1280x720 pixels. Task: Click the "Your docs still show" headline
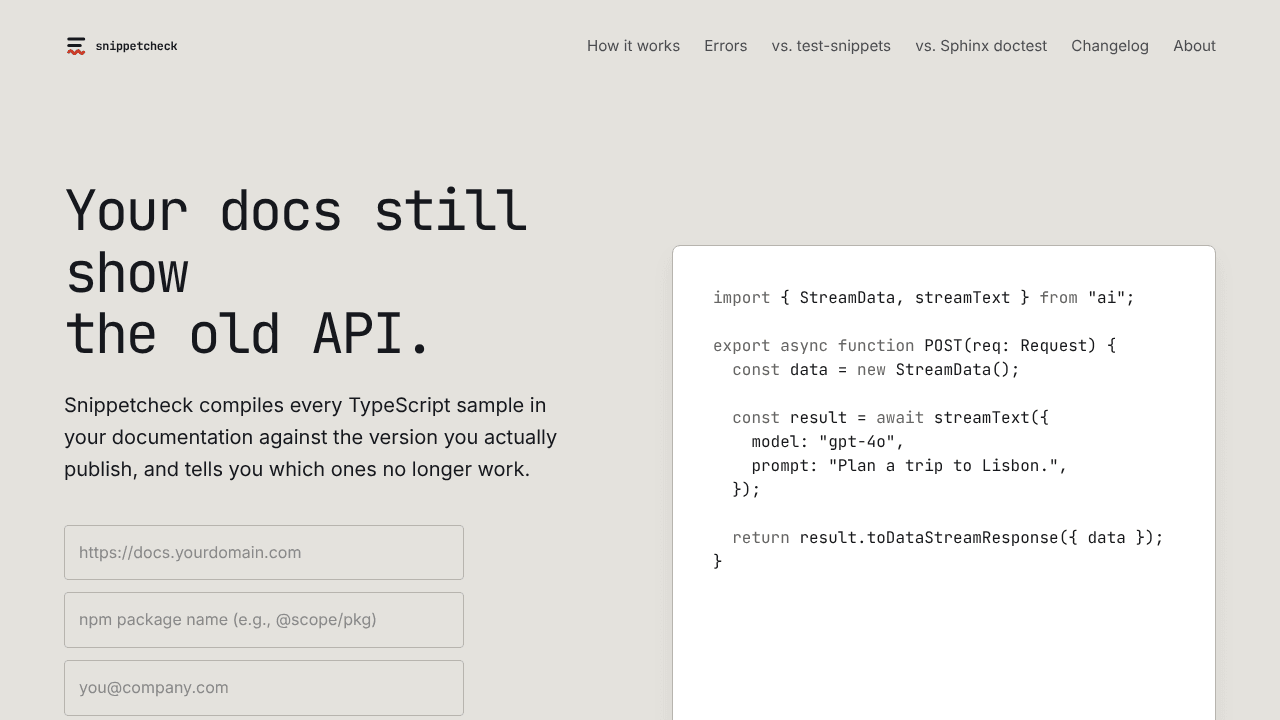tap(297, 272)
